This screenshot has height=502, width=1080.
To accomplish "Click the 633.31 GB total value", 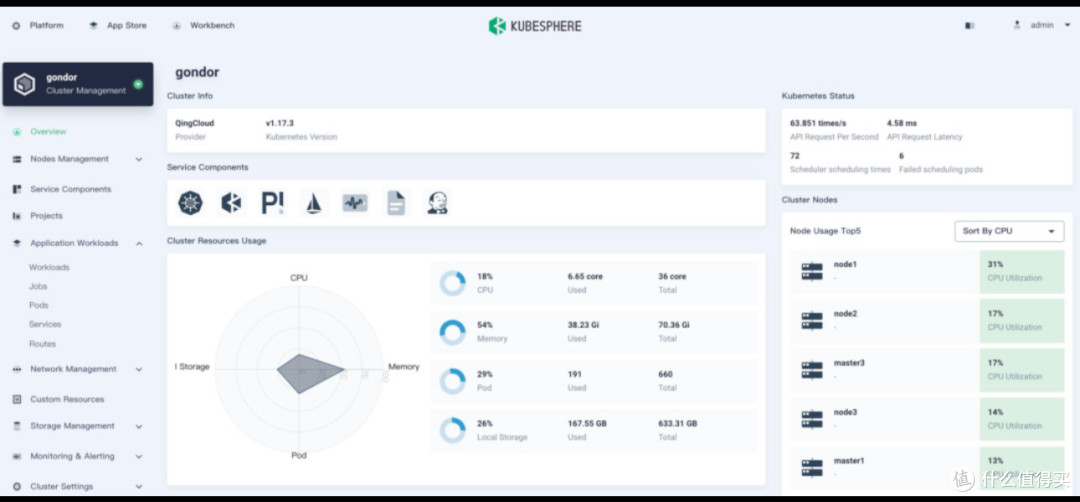I will coord(678,423).
